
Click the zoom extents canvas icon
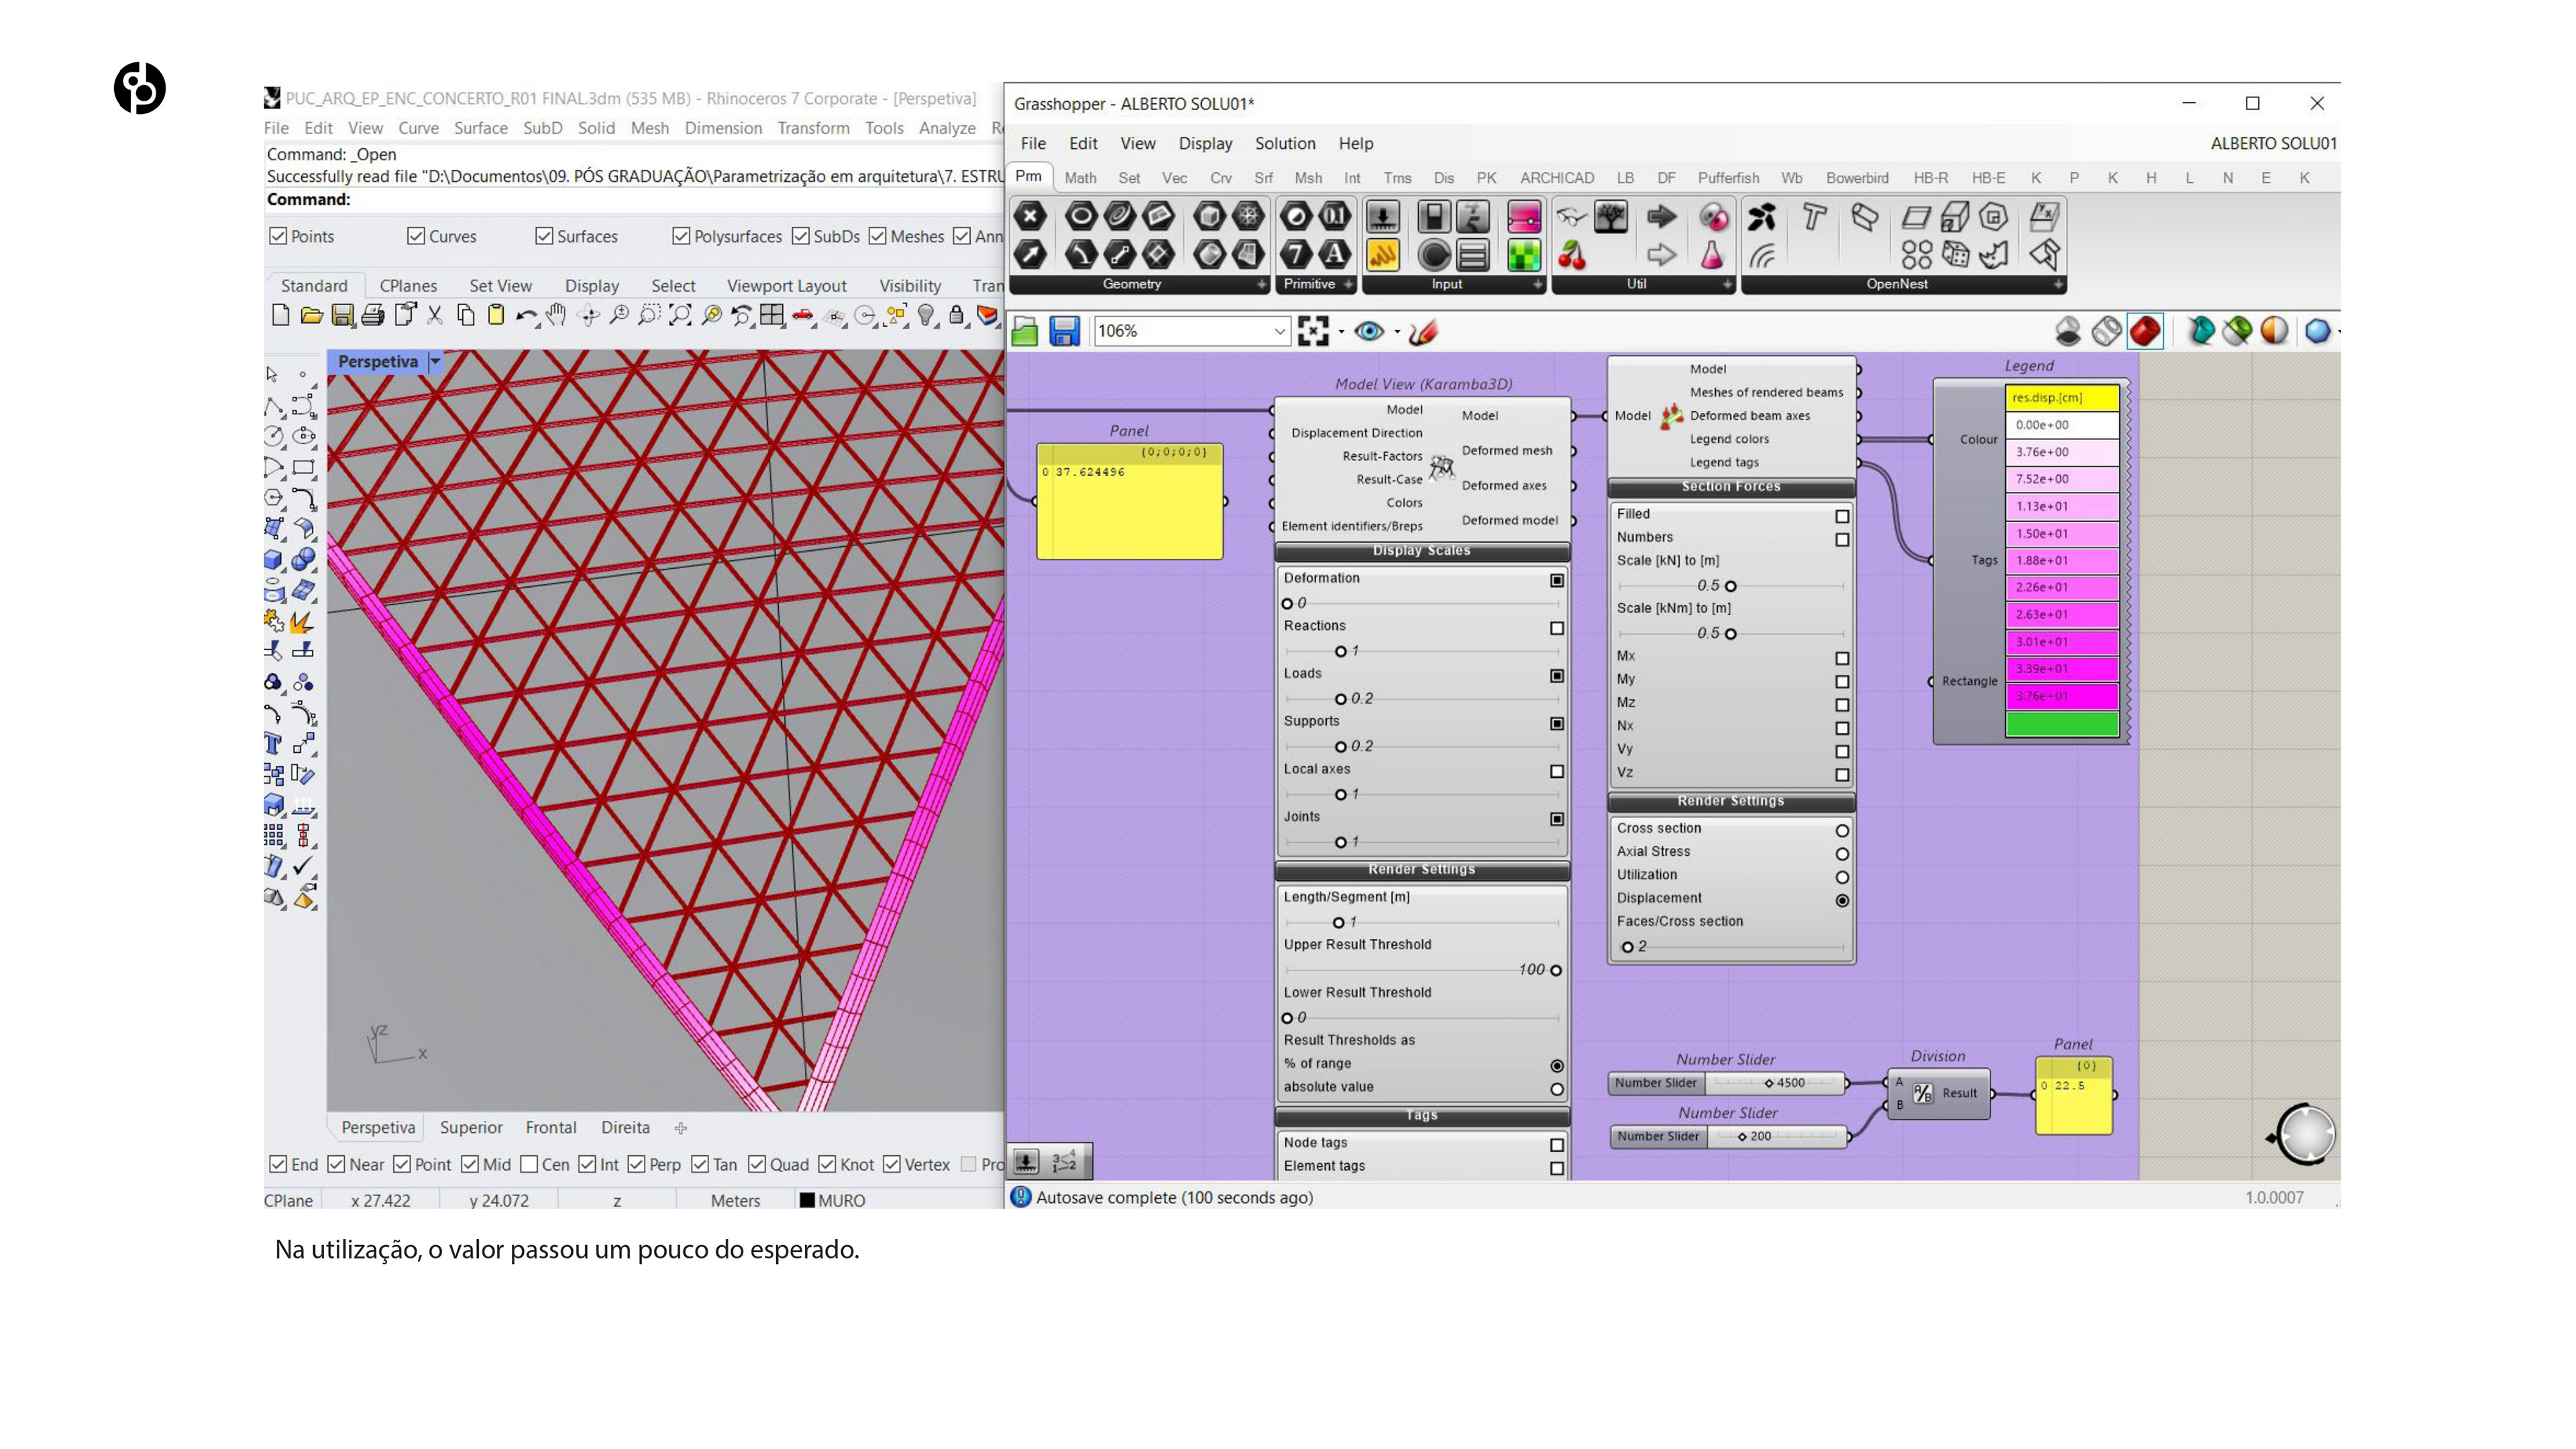pyautogui.click(x=1312, y=331)
